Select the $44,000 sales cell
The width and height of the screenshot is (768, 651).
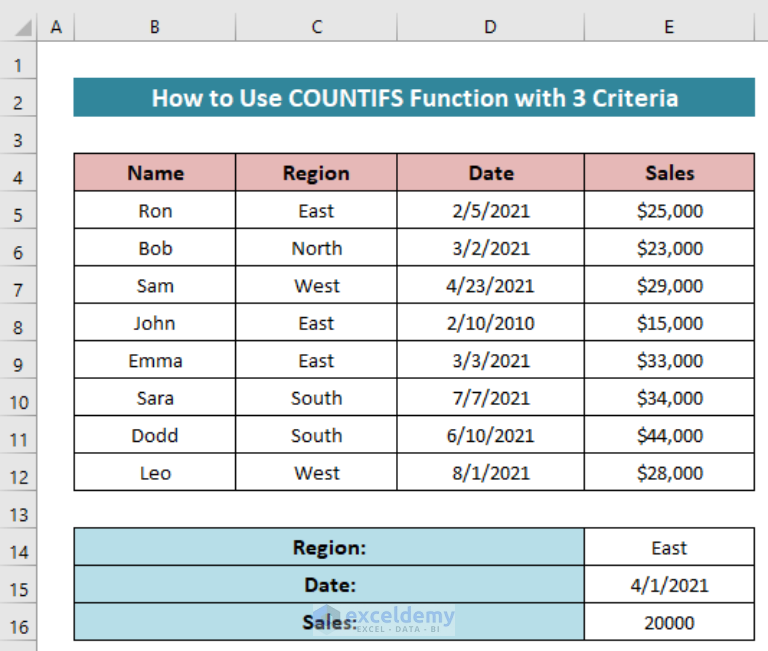(x=669, y=436)
